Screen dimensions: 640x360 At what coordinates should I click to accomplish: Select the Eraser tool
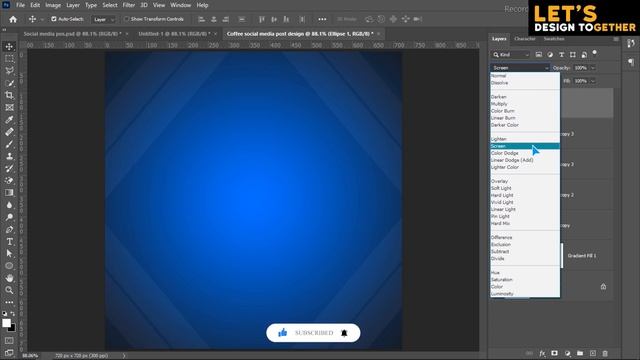click(x=9, y=180)
